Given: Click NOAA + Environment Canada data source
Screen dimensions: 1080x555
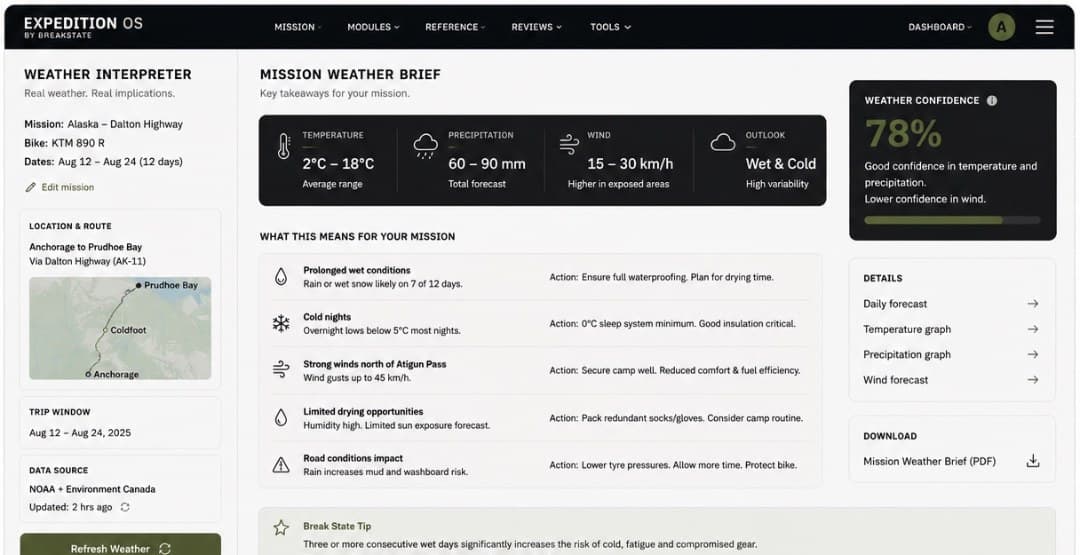Looking at the screenshot, I should coord(92,489).
